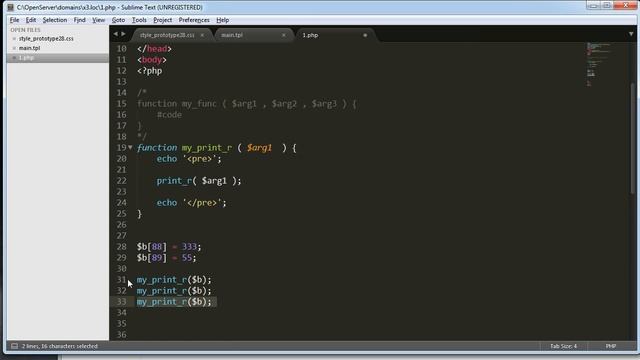Minimize the Sublime Text window
The height and width of the screenshot is (360, 640).
pos(593,5)
